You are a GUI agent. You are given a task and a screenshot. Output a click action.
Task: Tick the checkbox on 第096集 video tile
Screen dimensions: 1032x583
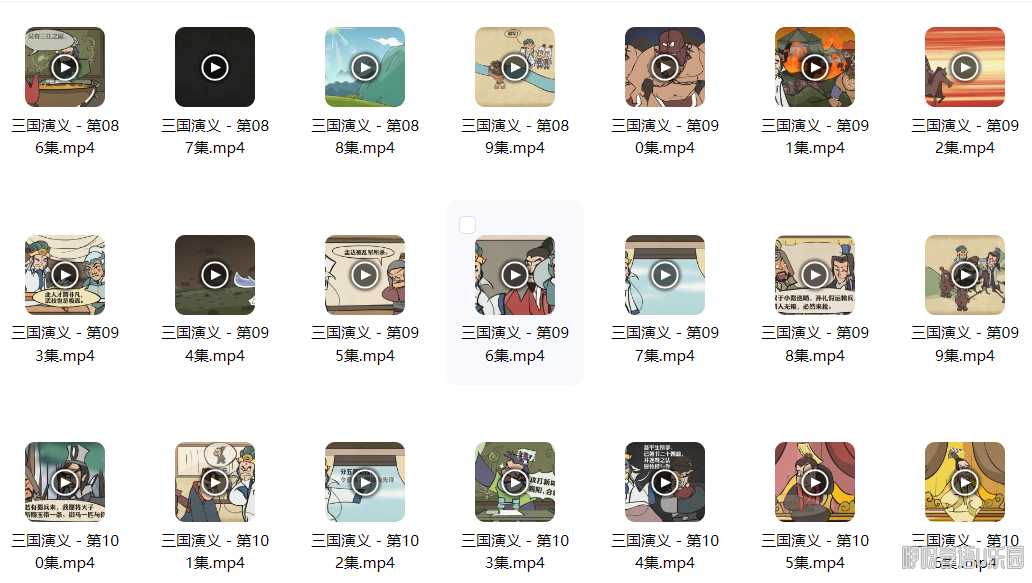coord(467,225)
